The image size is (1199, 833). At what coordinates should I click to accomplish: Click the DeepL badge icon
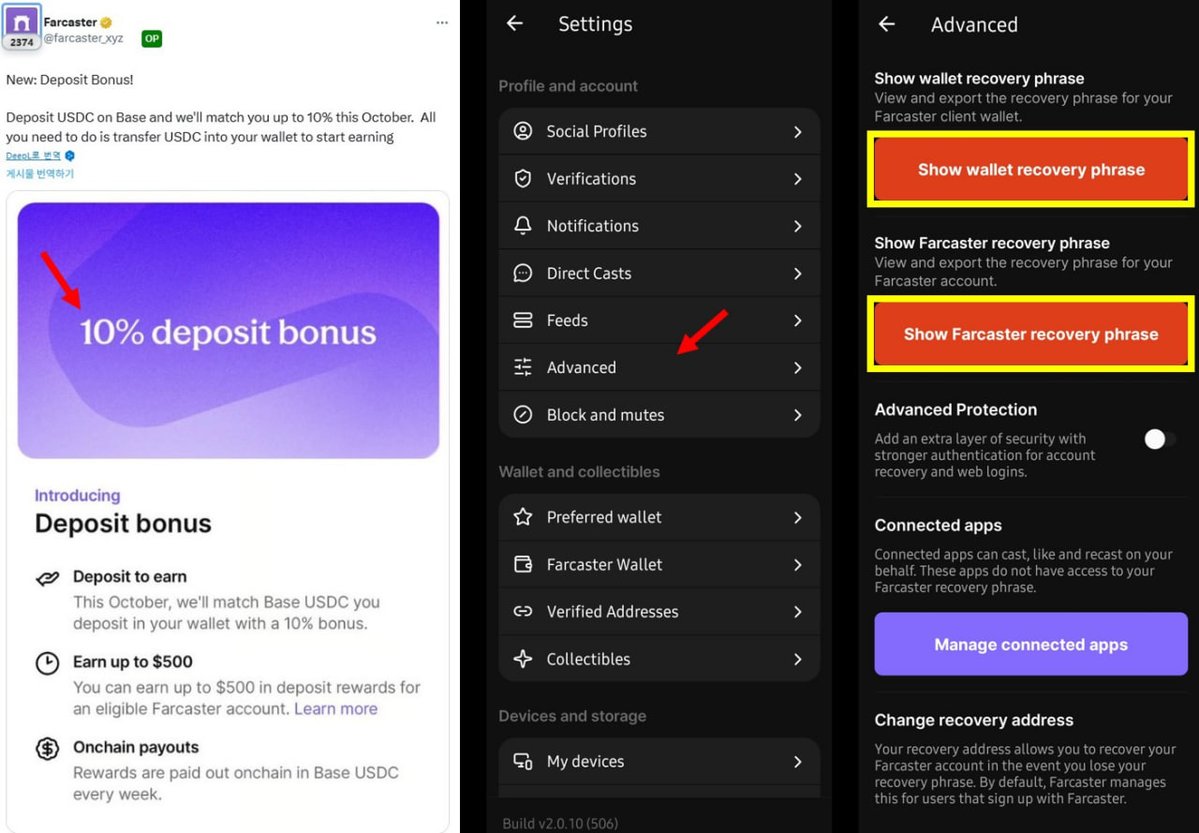coord(70,155)
